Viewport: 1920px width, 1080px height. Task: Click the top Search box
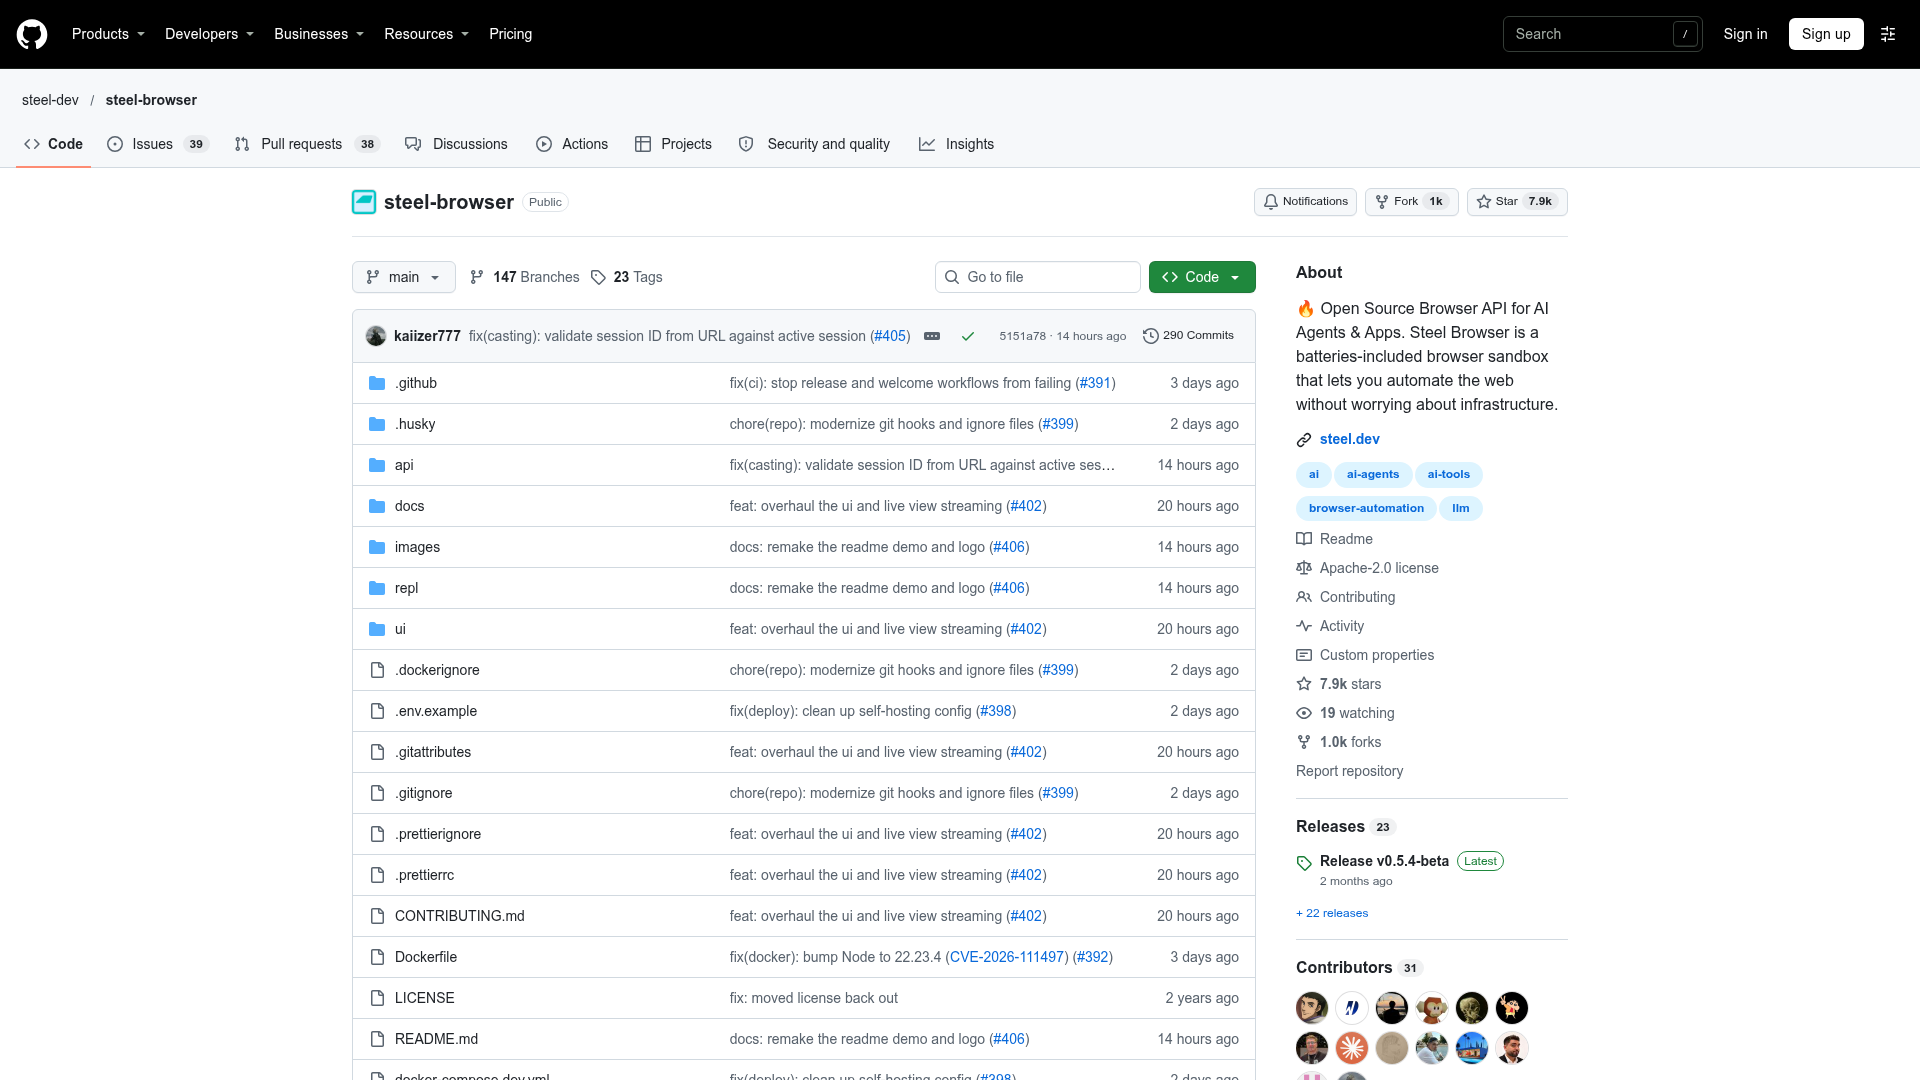(1602, 34)
